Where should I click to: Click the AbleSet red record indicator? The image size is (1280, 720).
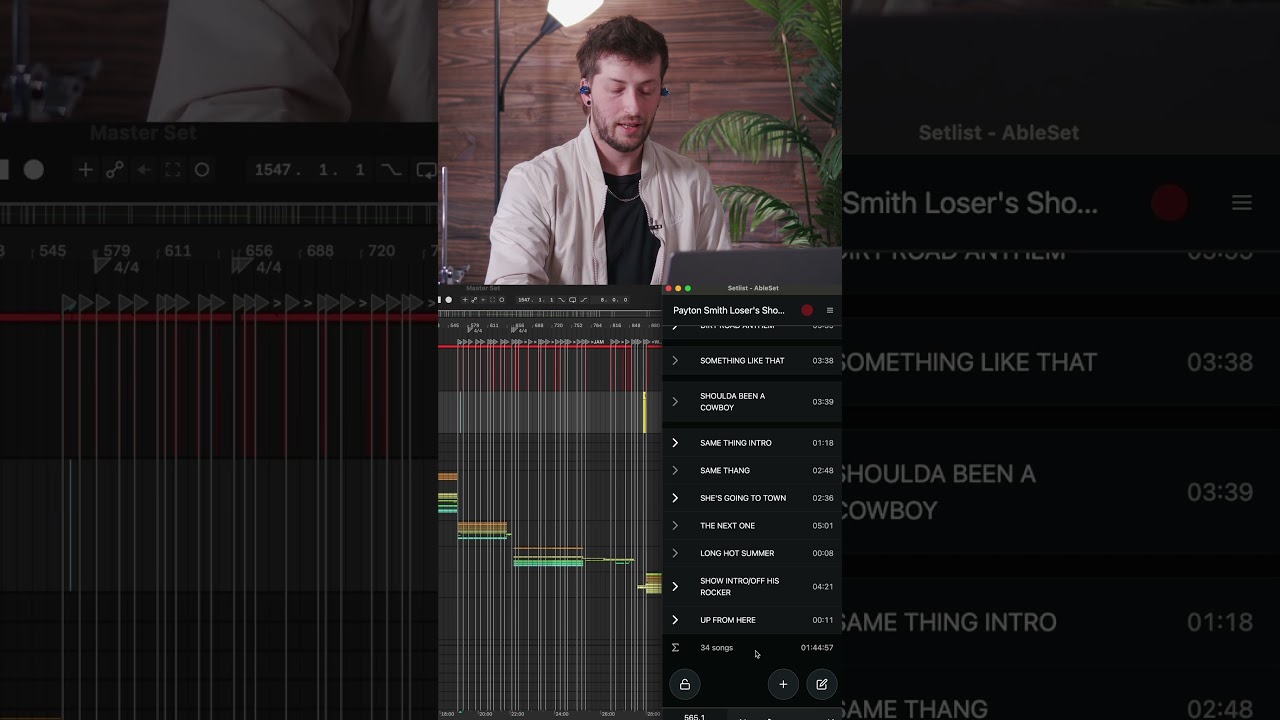point(807,311)
